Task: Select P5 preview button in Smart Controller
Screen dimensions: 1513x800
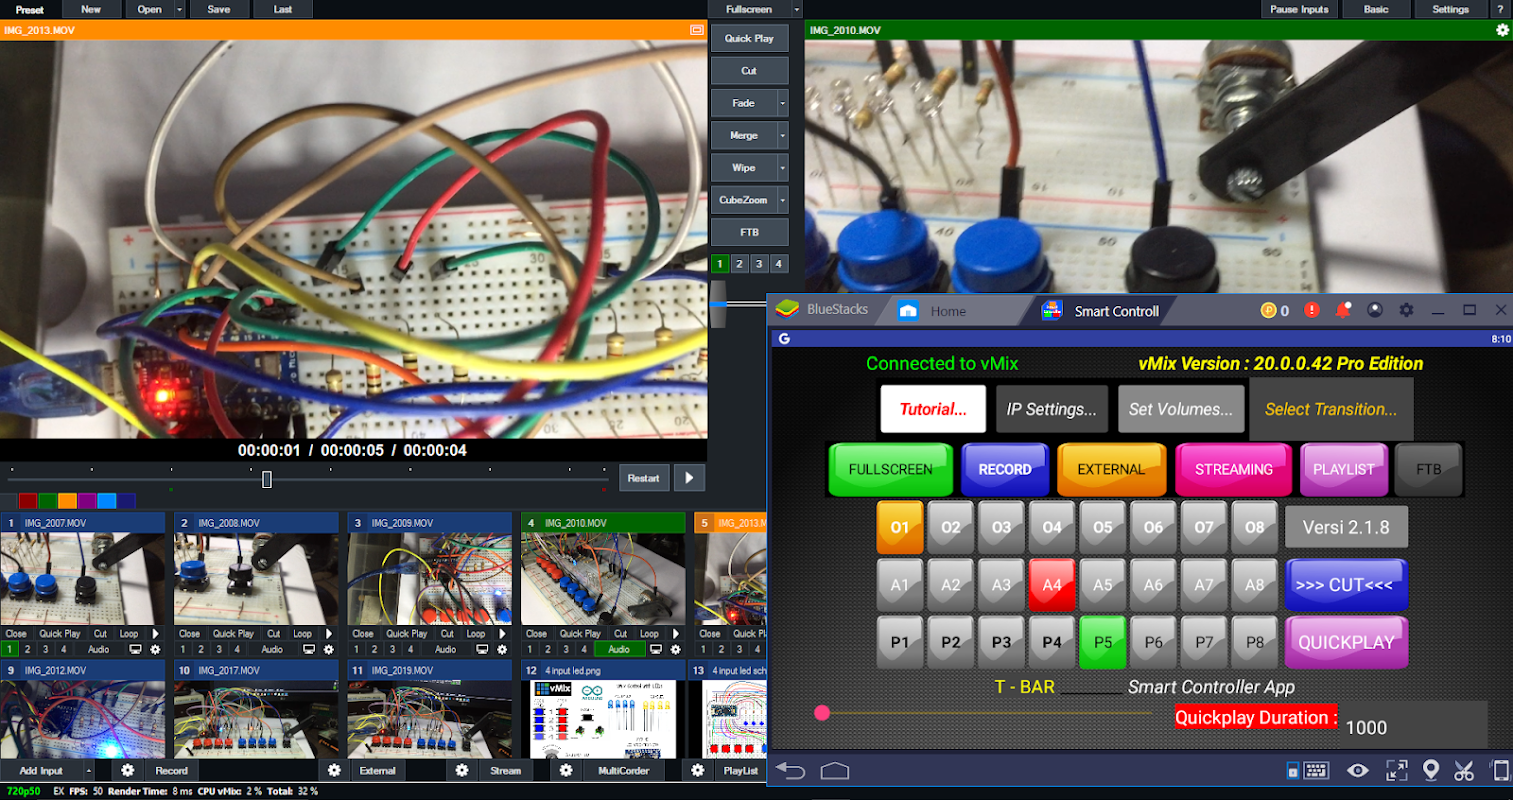Action: [x=1103, y=642]
